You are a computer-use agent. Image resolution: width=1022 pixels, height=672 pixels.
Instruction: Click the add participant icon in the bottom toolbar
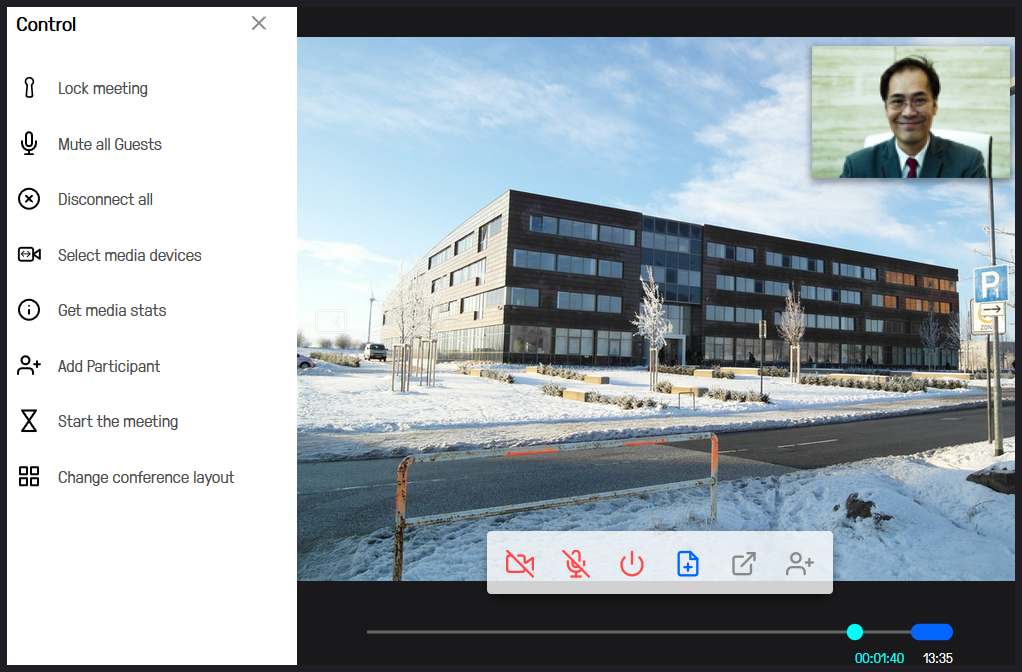(799, 564)
